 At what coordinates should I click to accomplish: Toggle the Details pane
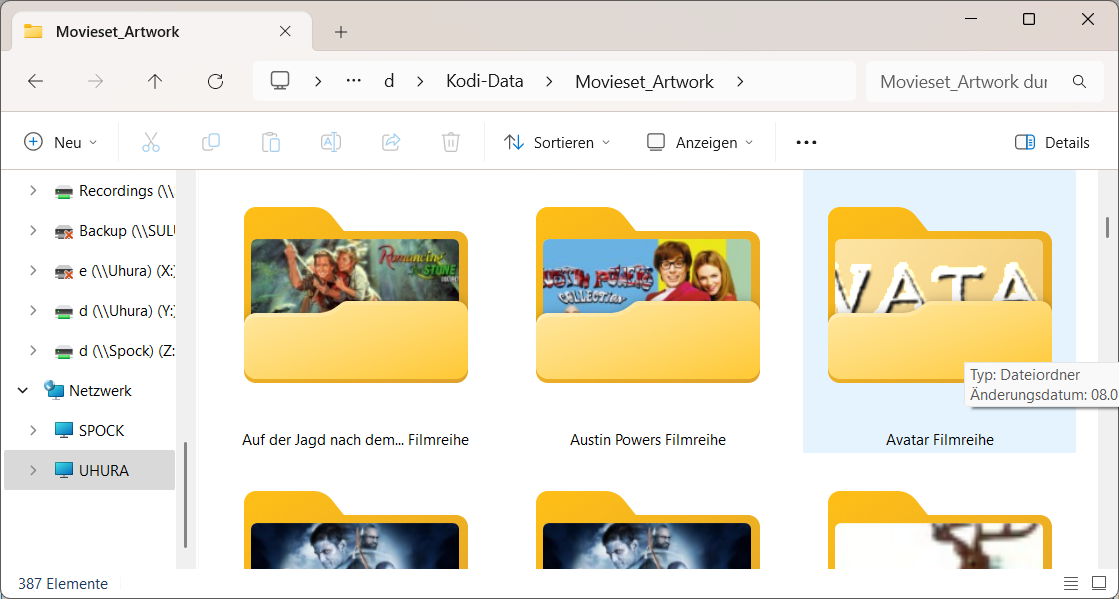pos(1052,142)
